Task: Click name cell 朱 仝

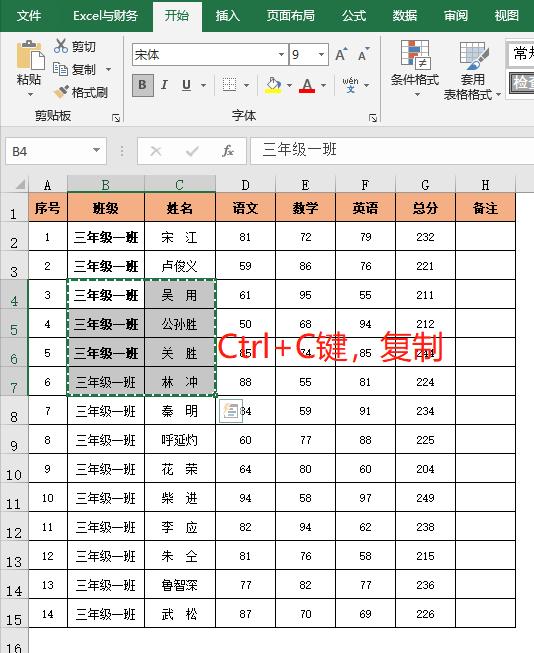Action: pyautogui.click(x=180, y=556)
